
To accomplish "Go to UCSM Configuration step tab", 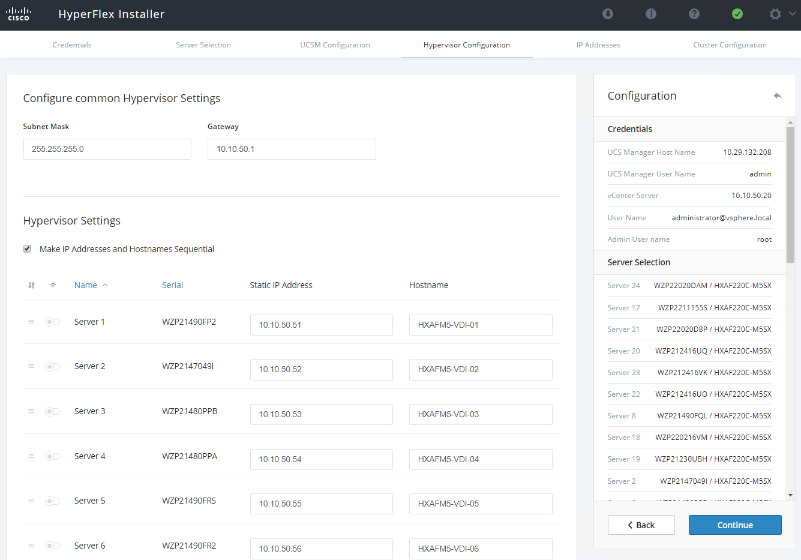I will coord(335,45).
